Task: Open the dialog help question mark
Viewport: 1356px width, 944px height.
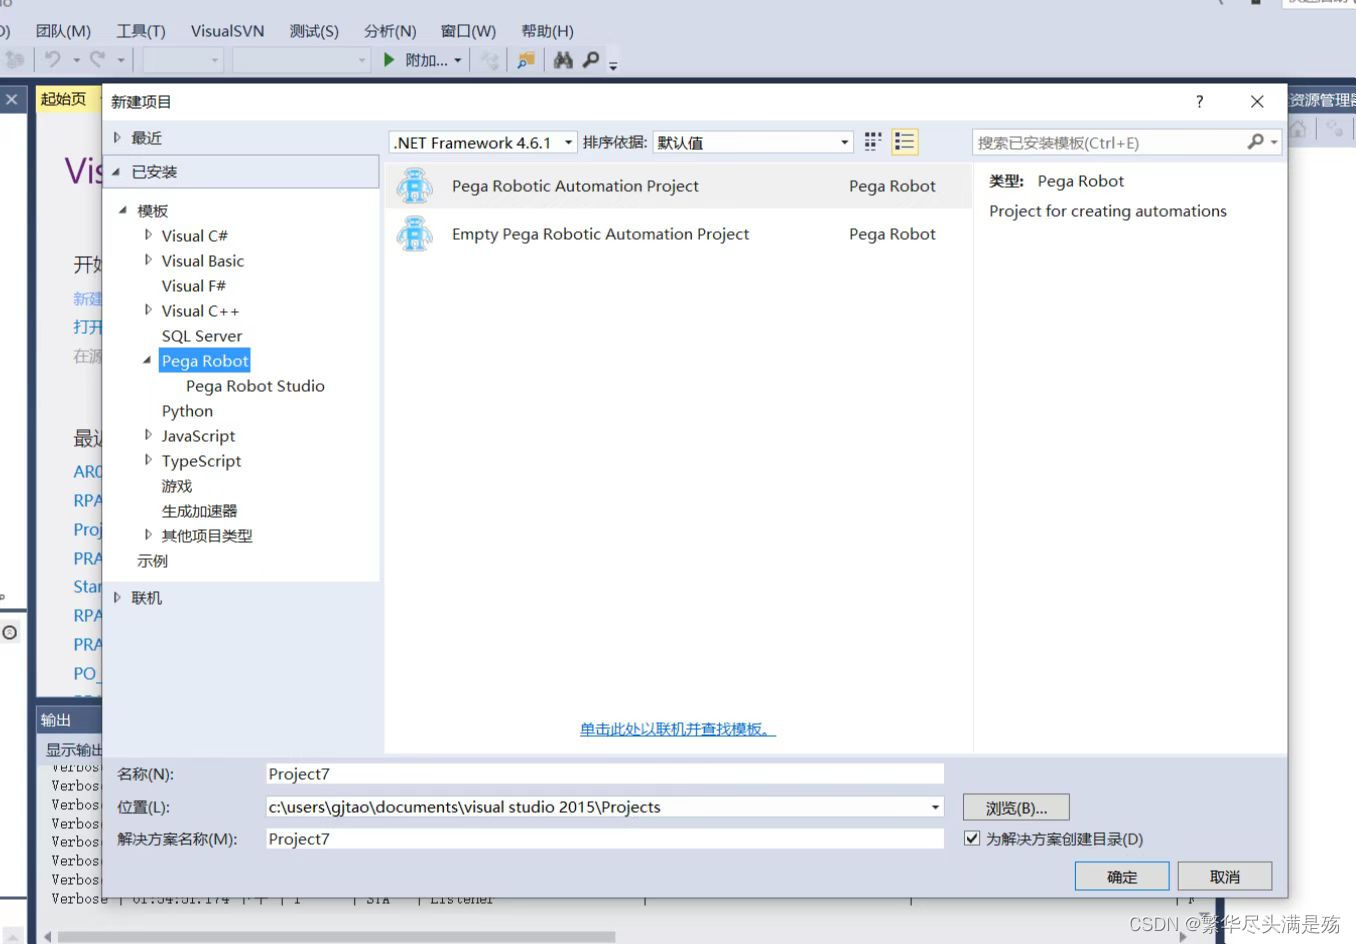Action: pos(1200,101)
